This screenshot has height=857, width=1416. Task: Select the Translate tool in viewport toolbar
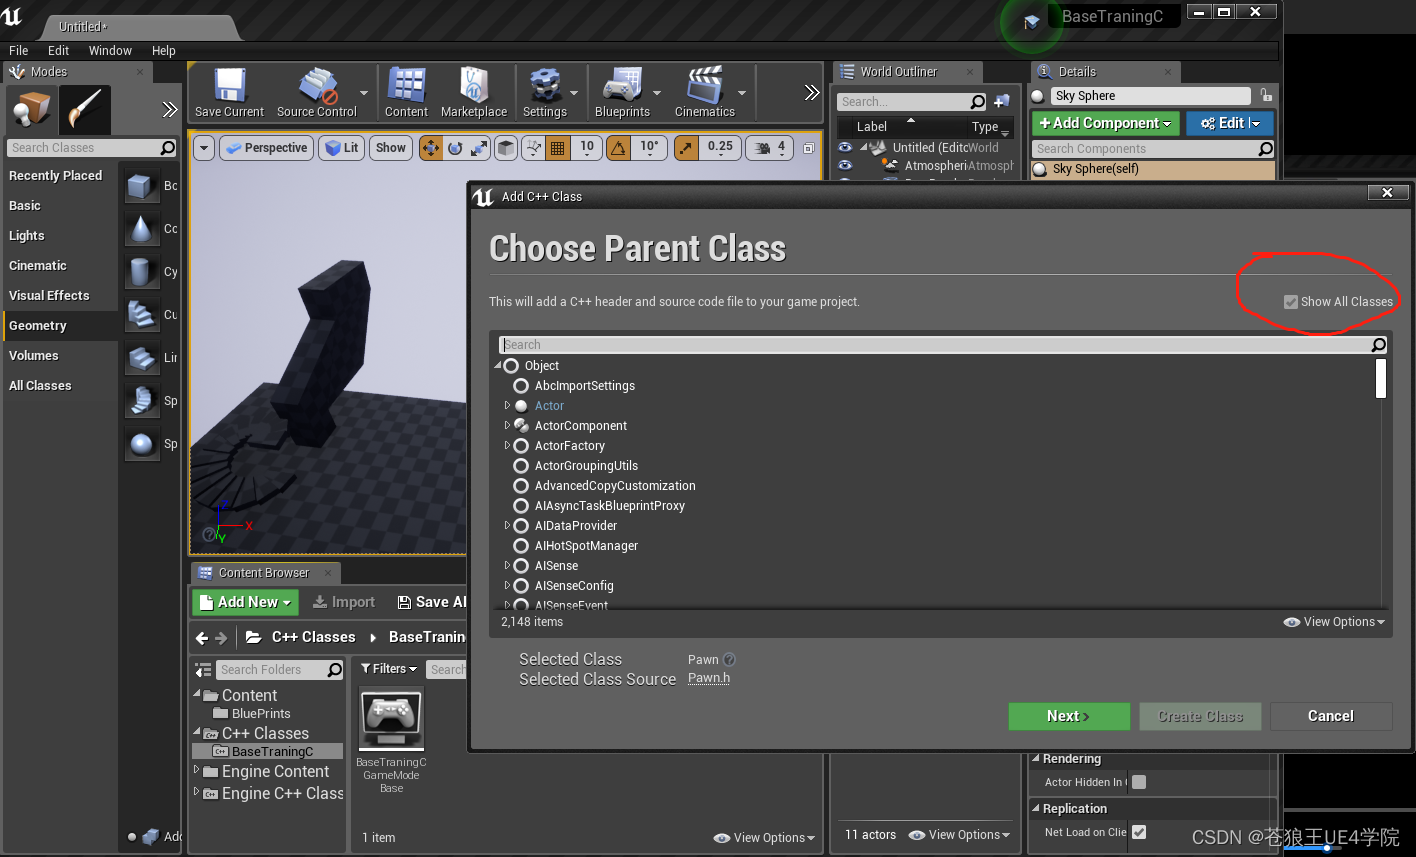(x=430, y=147)
